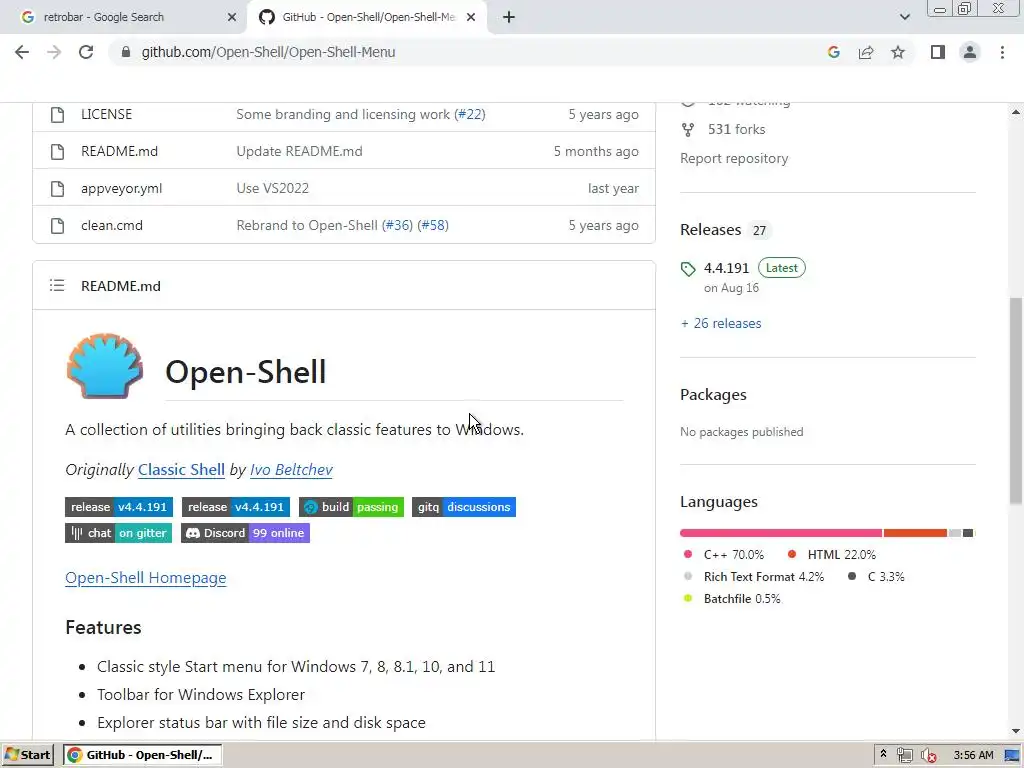Click the Open-Shell shell logo image
Image resolution: width=1024 pixels, height=768 pixels.
point(104,366)
